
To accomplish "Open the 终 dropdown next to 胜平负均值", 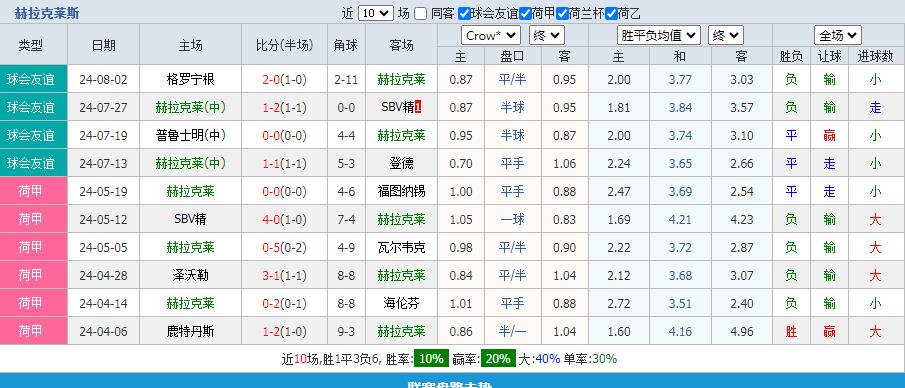I will click(726, 36).
